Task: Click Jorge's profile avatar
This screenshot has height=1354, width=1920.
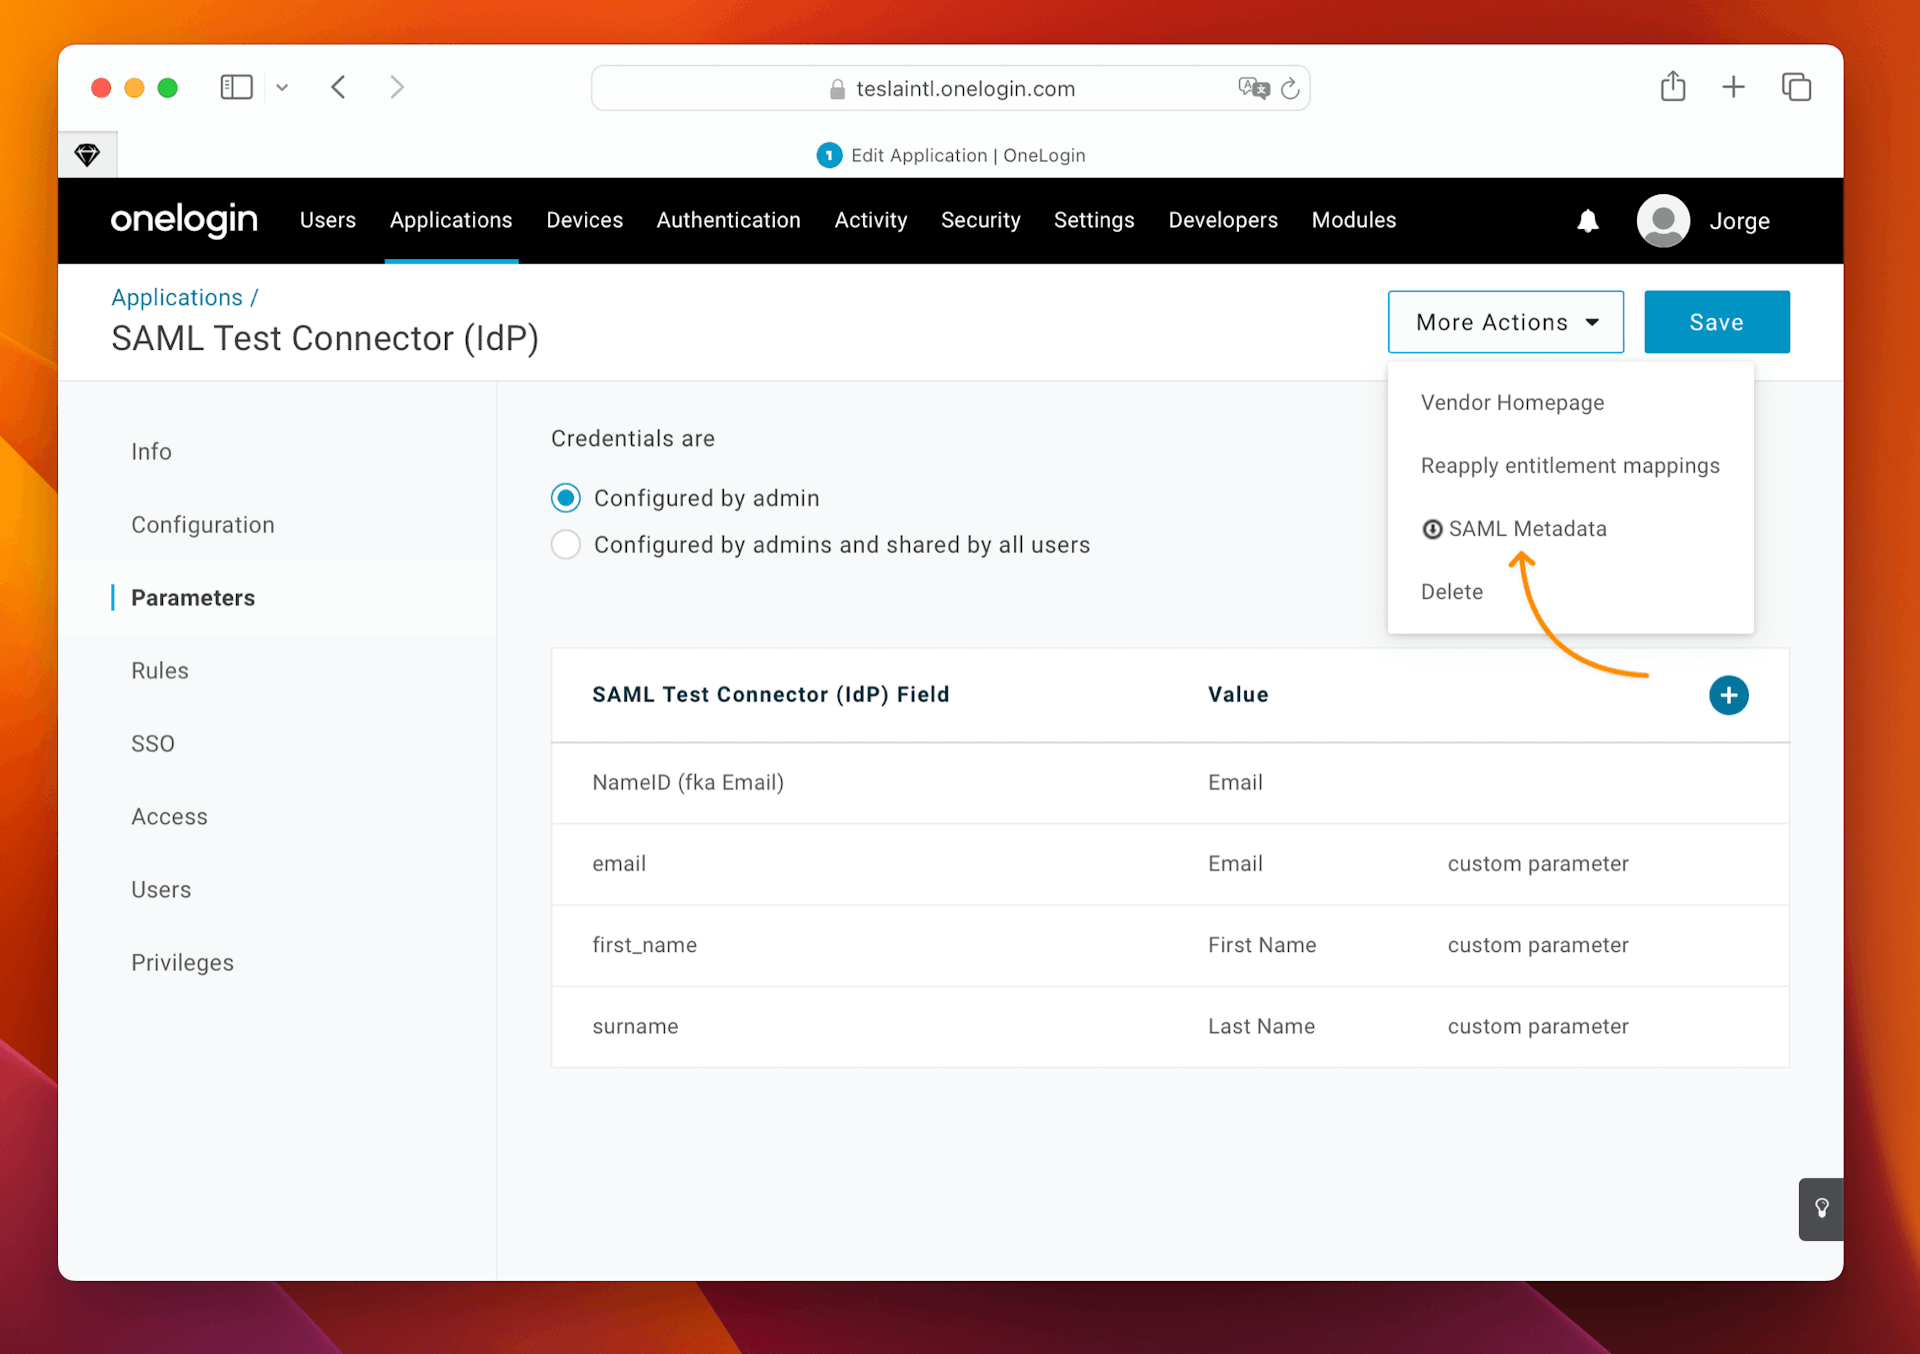Action: [x=1662, y=221]
